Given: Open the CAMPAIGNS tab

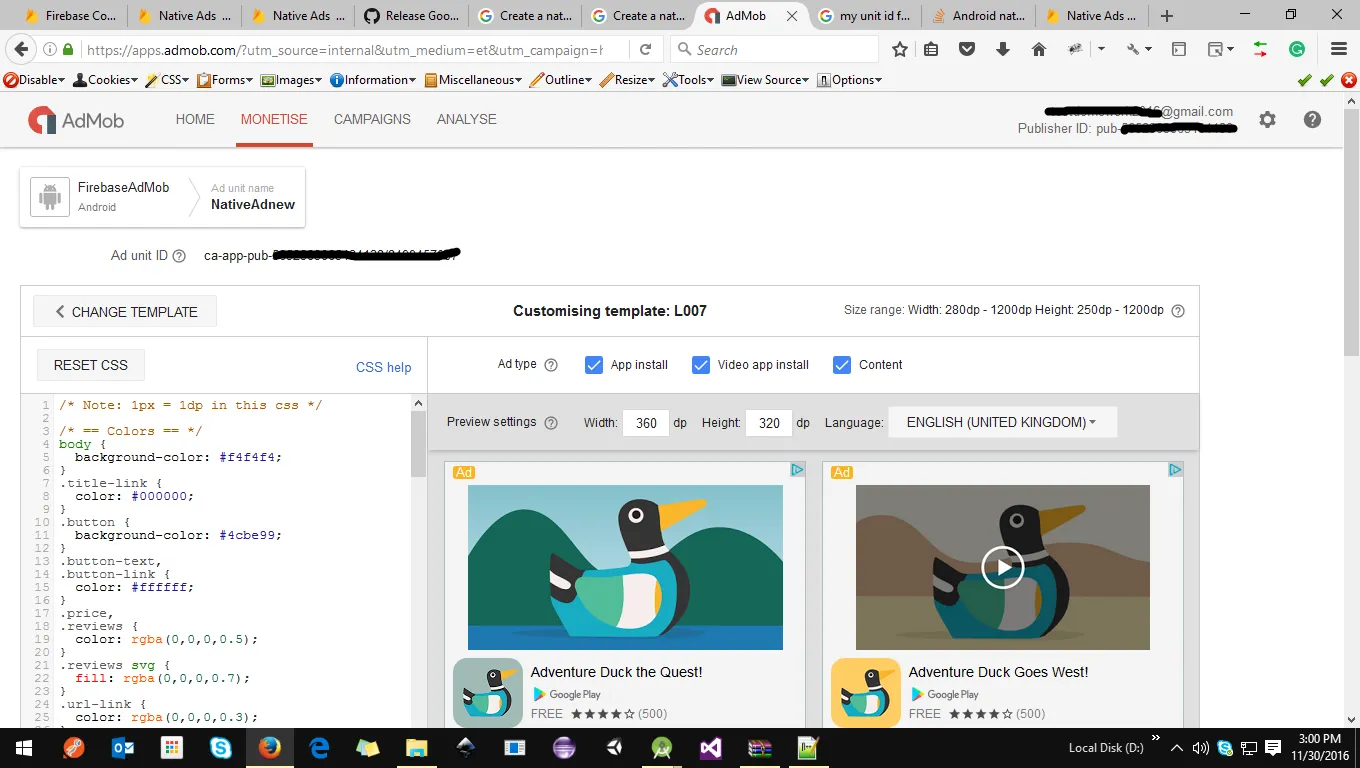Looking at the screenshot, I should pos(372,119).
